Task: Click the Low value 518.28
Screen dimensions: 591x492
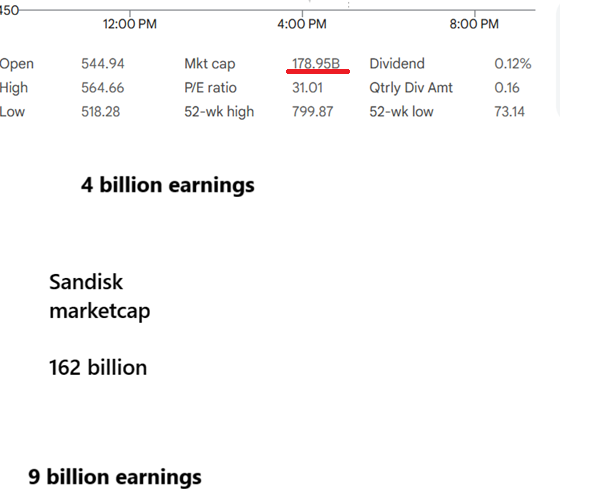Action: click(101, 112)
